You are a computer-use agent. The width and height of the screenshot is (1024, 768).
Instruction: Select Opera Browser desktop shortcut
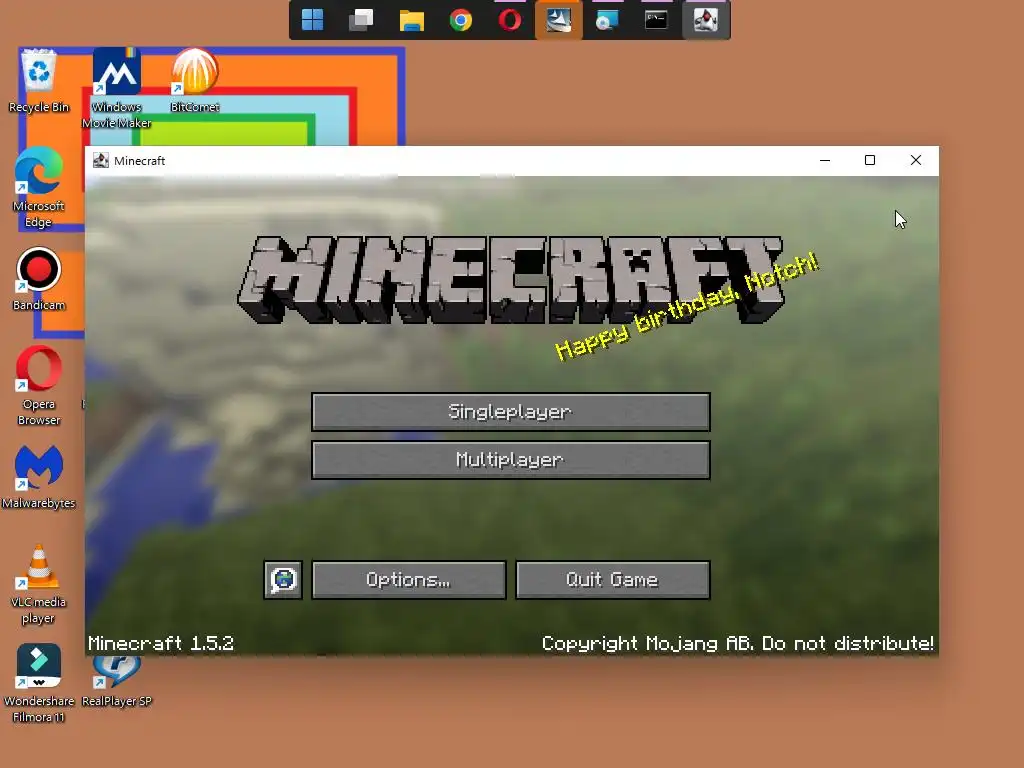tap(39, 386)
